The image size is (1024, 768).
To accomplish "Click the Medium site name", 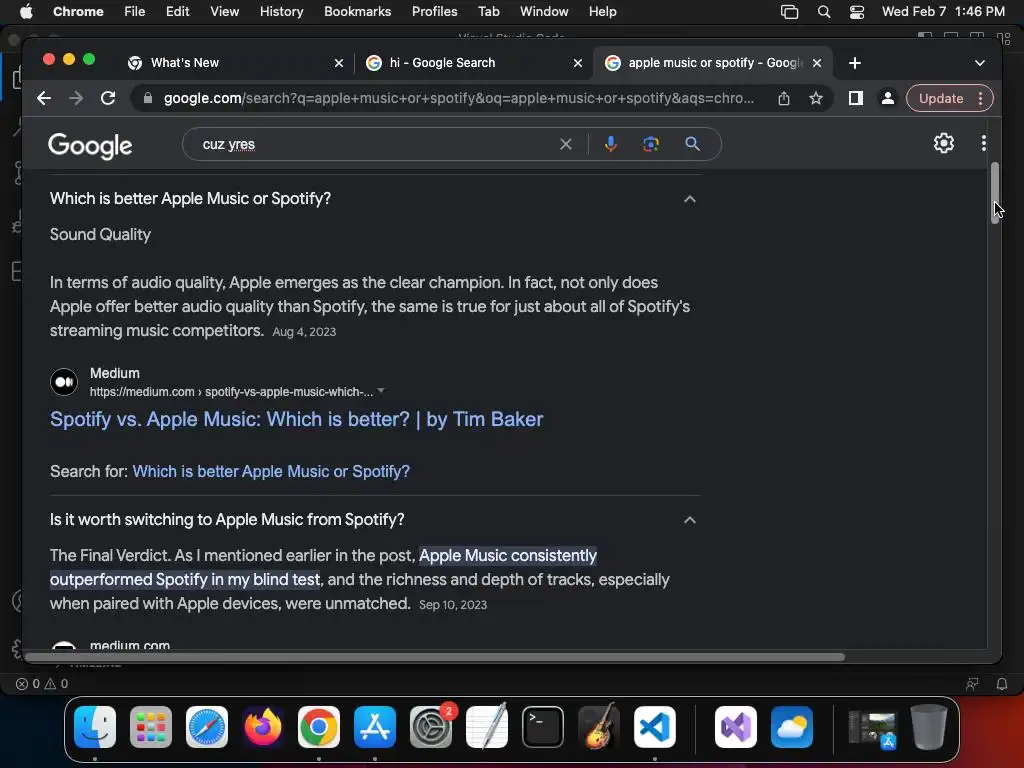I will click(x=115, y=374).
